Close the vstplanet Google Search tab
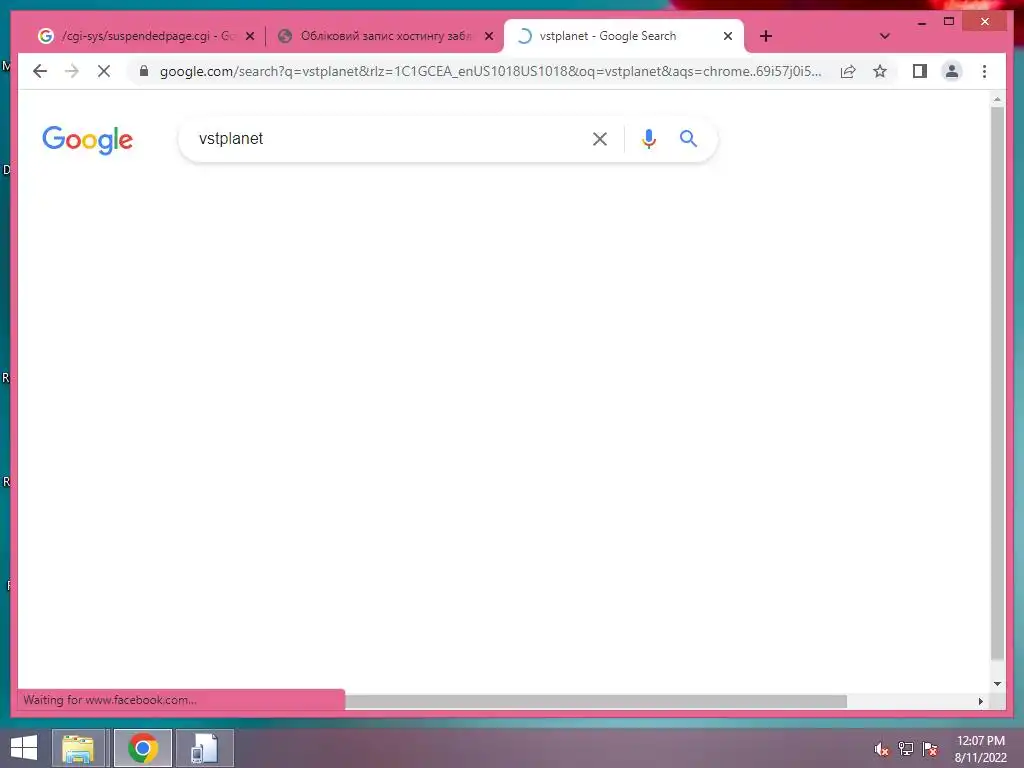This screenshot has width=1024, height=768. (x=728, y=36)
